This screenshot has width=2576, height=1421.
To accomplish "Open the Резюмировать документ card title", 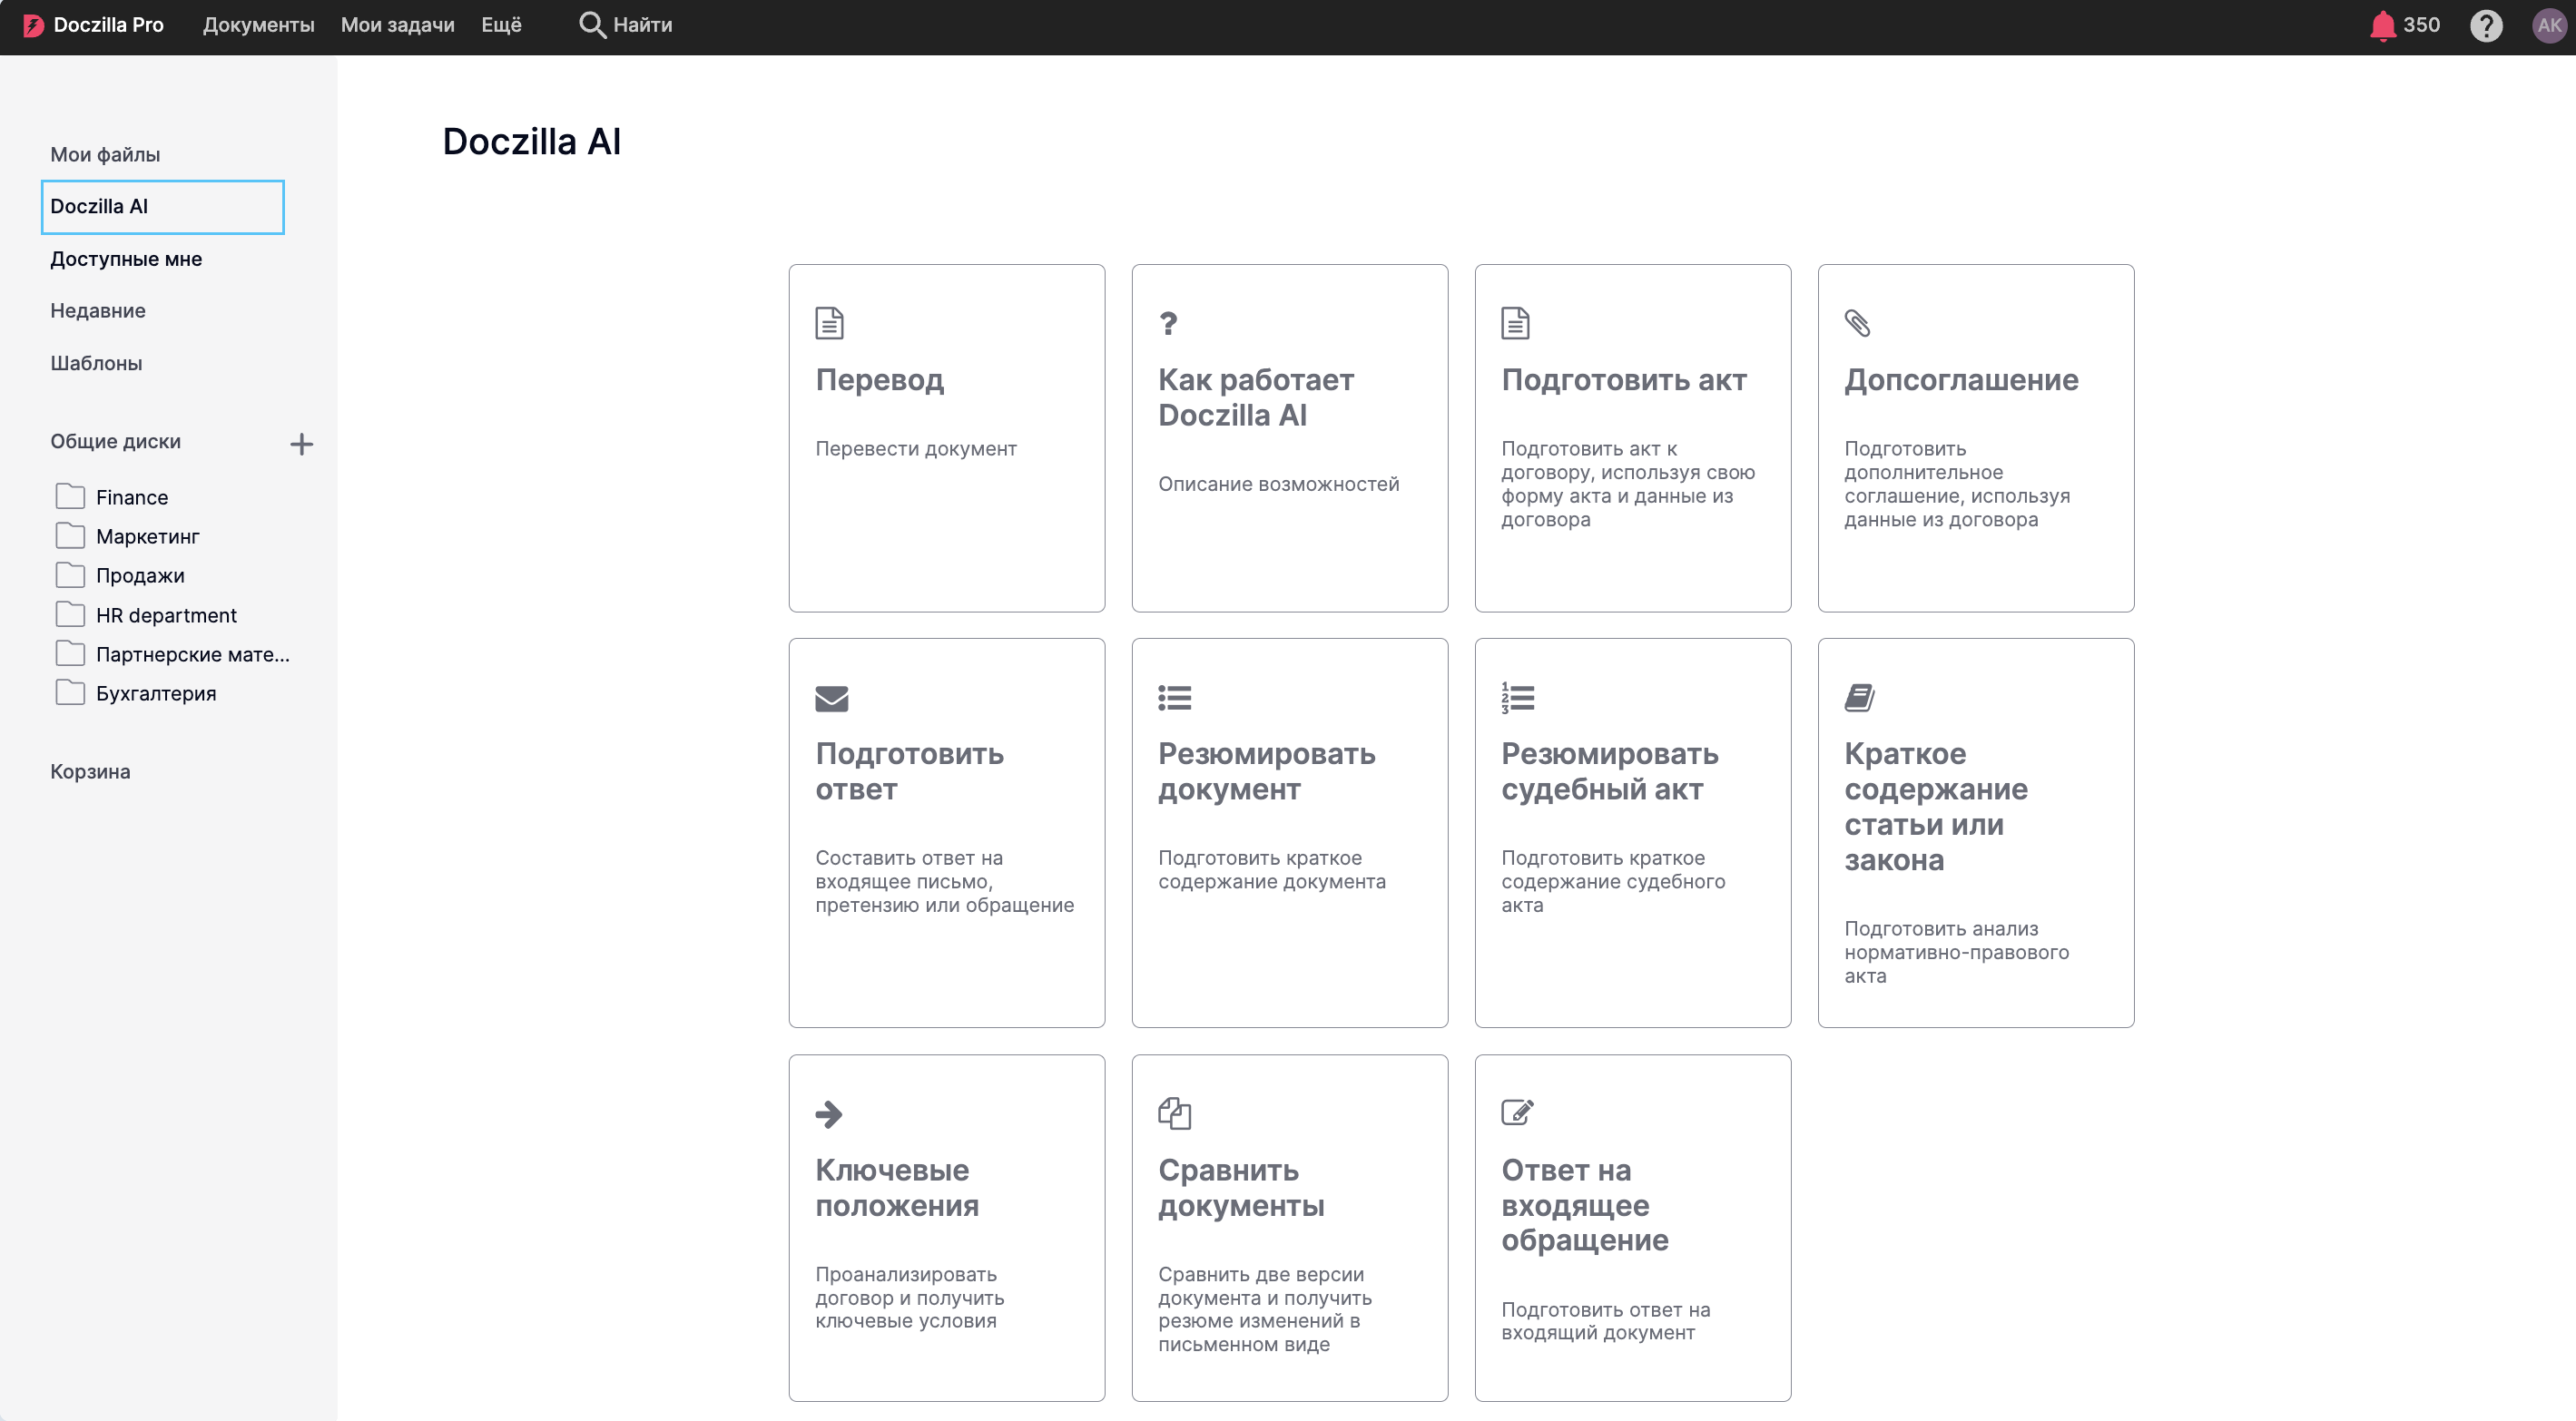I will pyautogui.click(x=1266, y=771).
